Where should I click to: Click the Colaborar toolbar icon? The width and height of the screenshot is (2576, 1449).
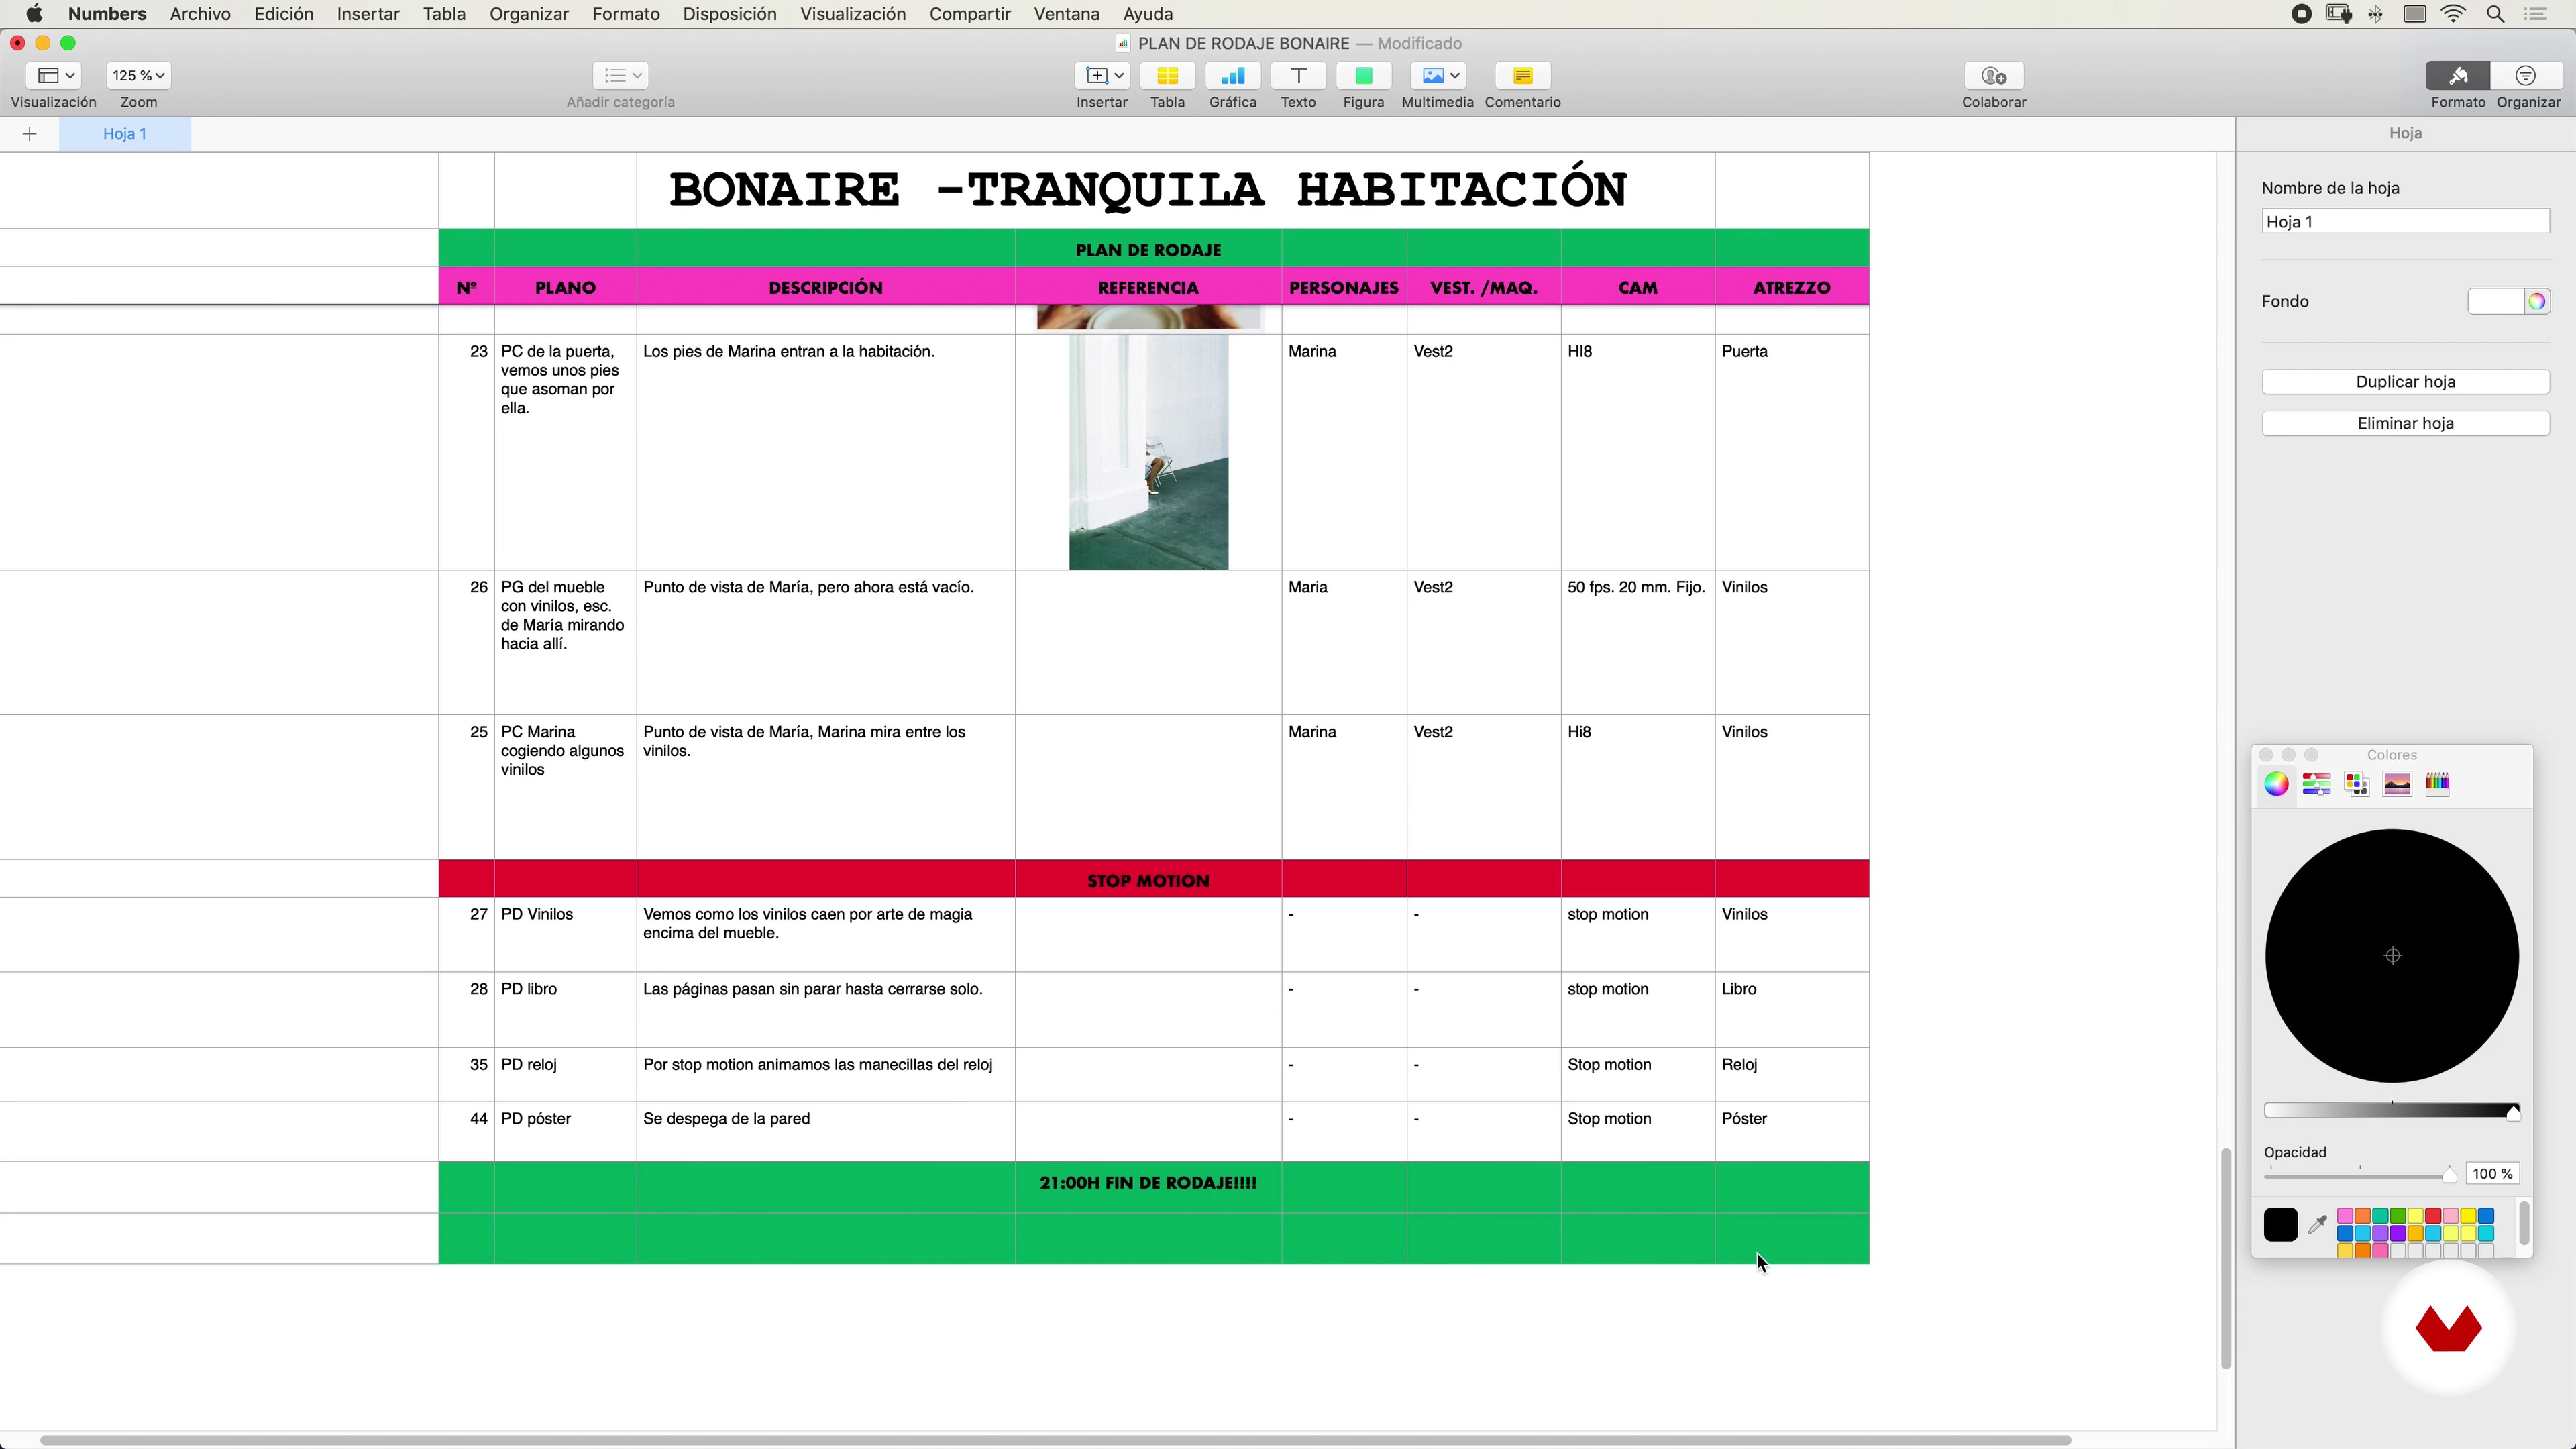coord(1993,76)
